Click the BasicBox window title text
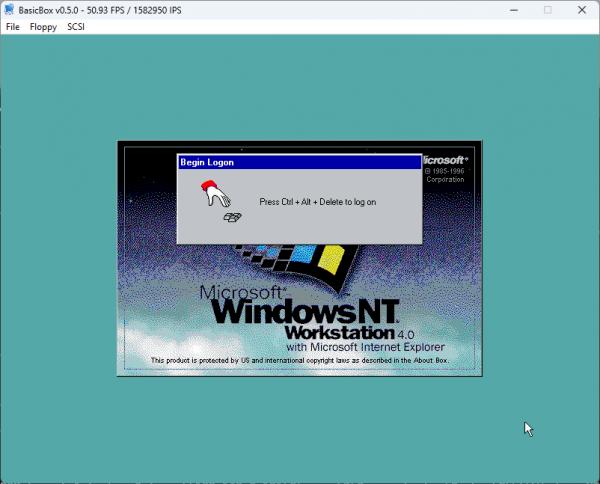 coord(100,10)
